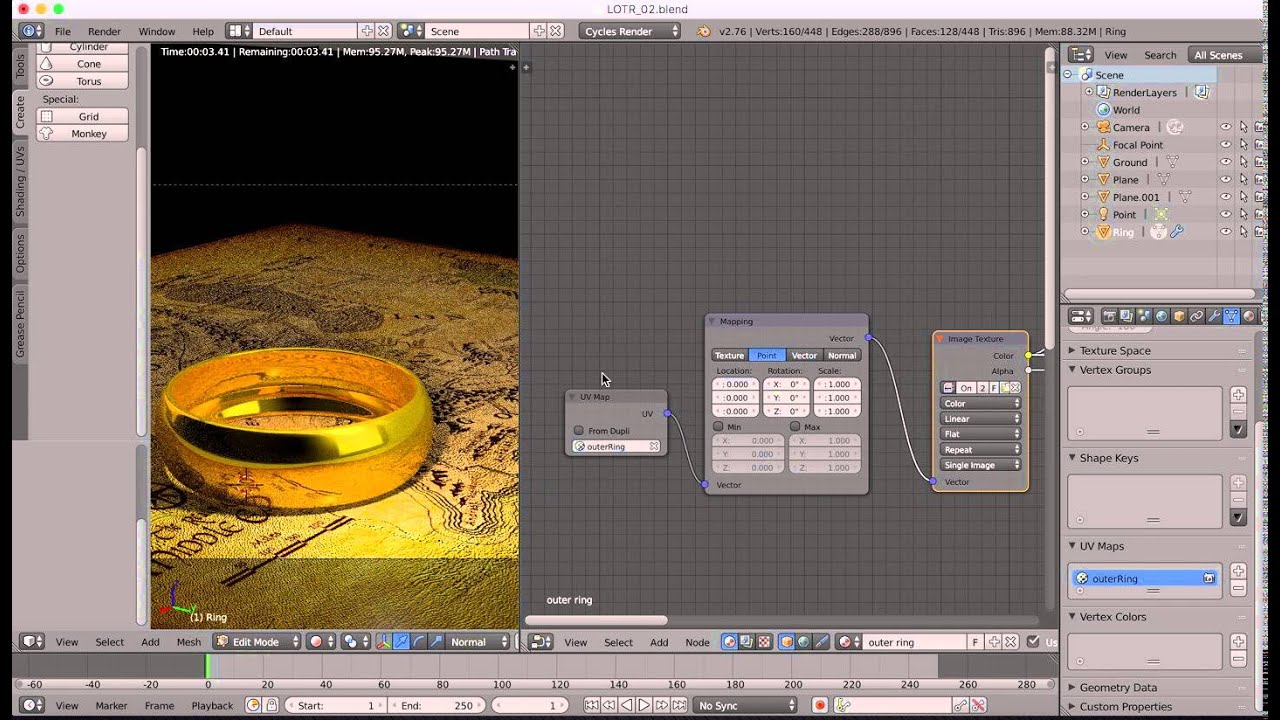Open the Node menu in node editor
This screenshot has width=1280, height=720.
697,642
